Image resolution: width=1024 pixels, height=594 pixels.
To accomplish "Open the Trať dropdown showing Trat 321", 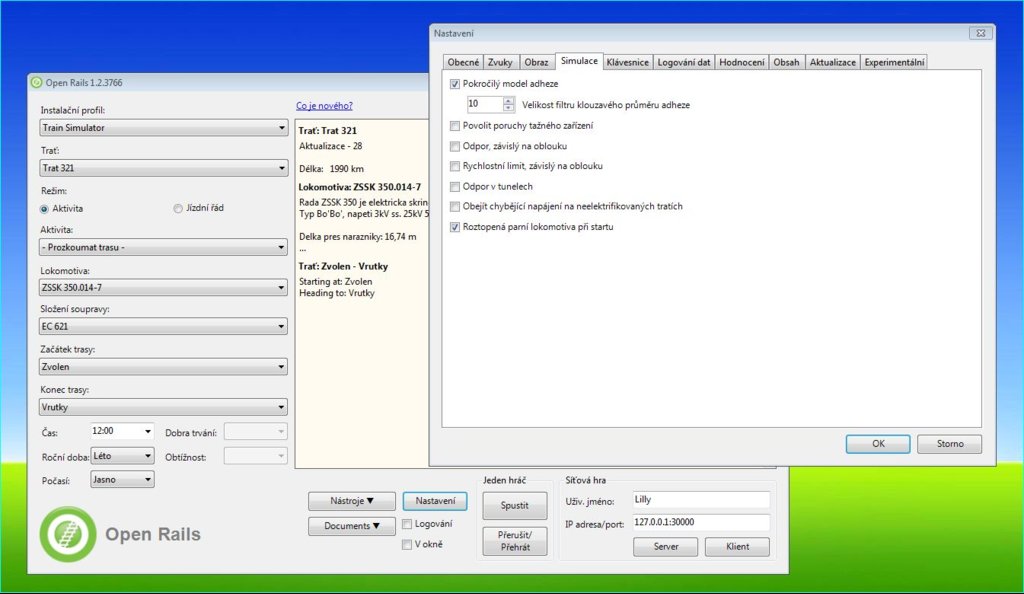I will (163, 168).
